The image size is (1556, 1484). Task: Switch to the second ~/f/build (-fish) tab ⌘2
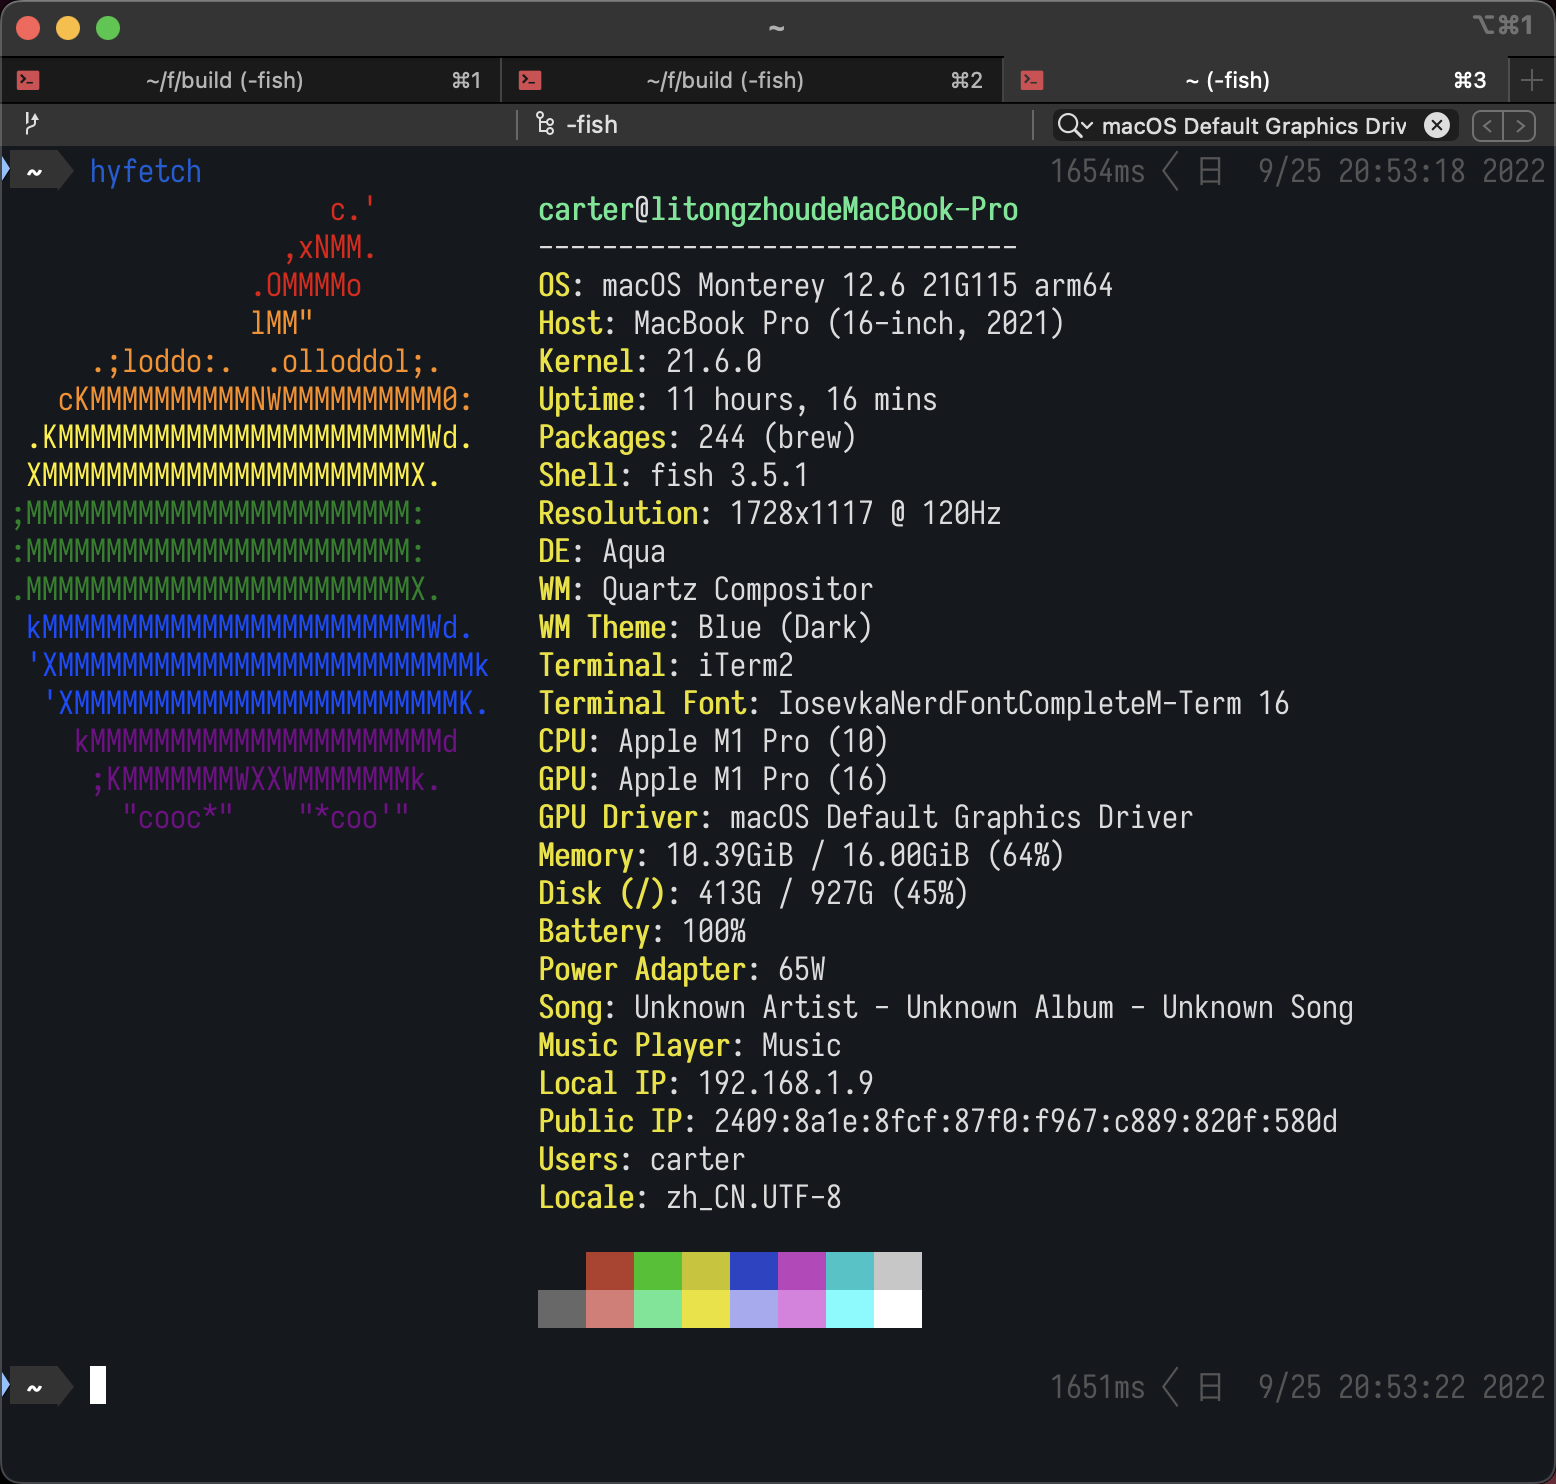coord(752,80)
